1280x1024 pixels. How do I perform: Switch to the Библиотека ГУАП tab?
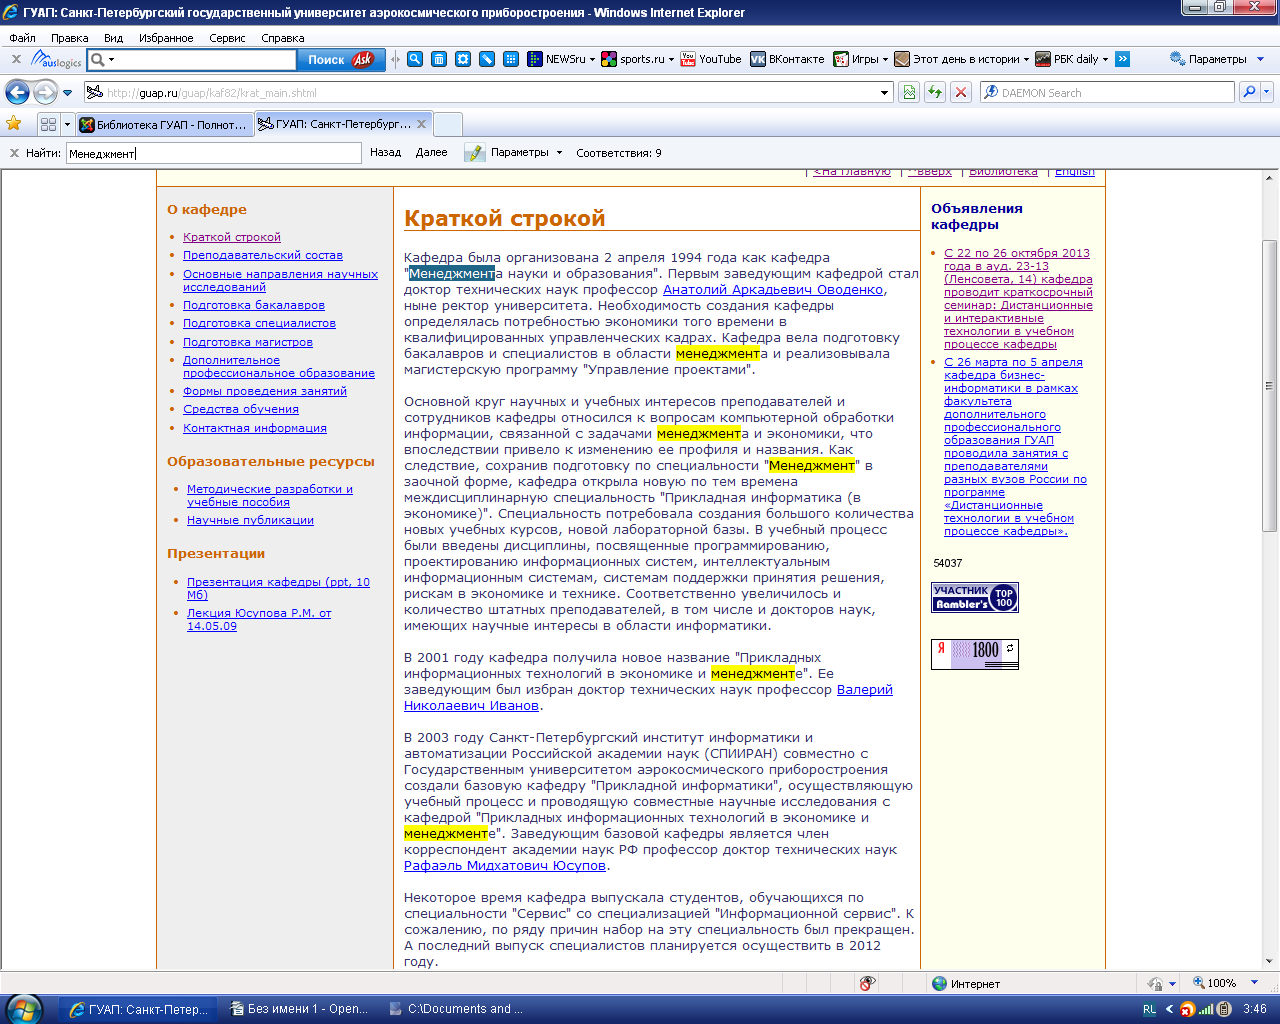165,125
